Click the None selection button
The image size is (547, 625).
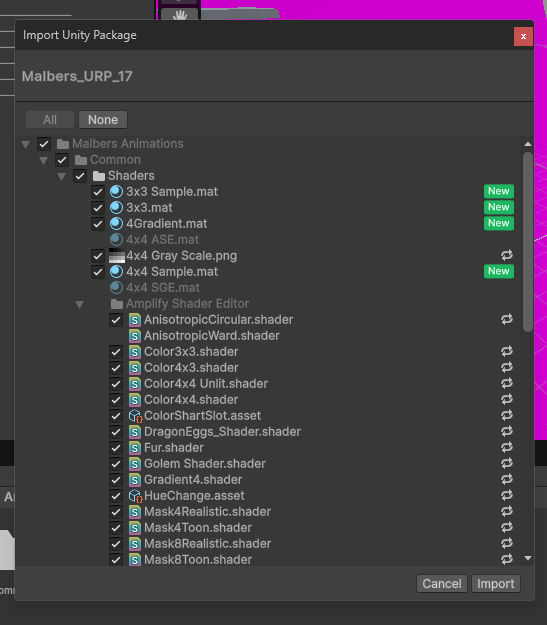103,120
